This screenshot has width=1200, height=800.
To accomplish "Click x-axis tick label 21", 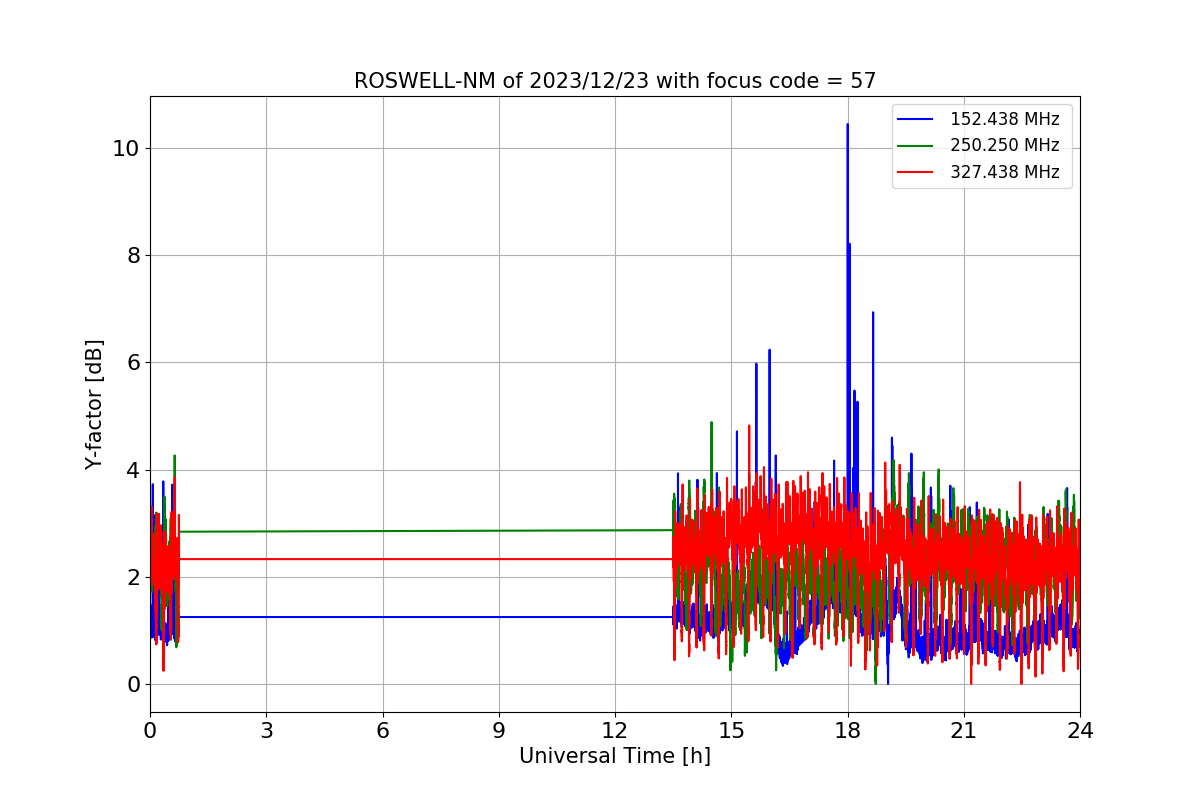I will point(964,731).
